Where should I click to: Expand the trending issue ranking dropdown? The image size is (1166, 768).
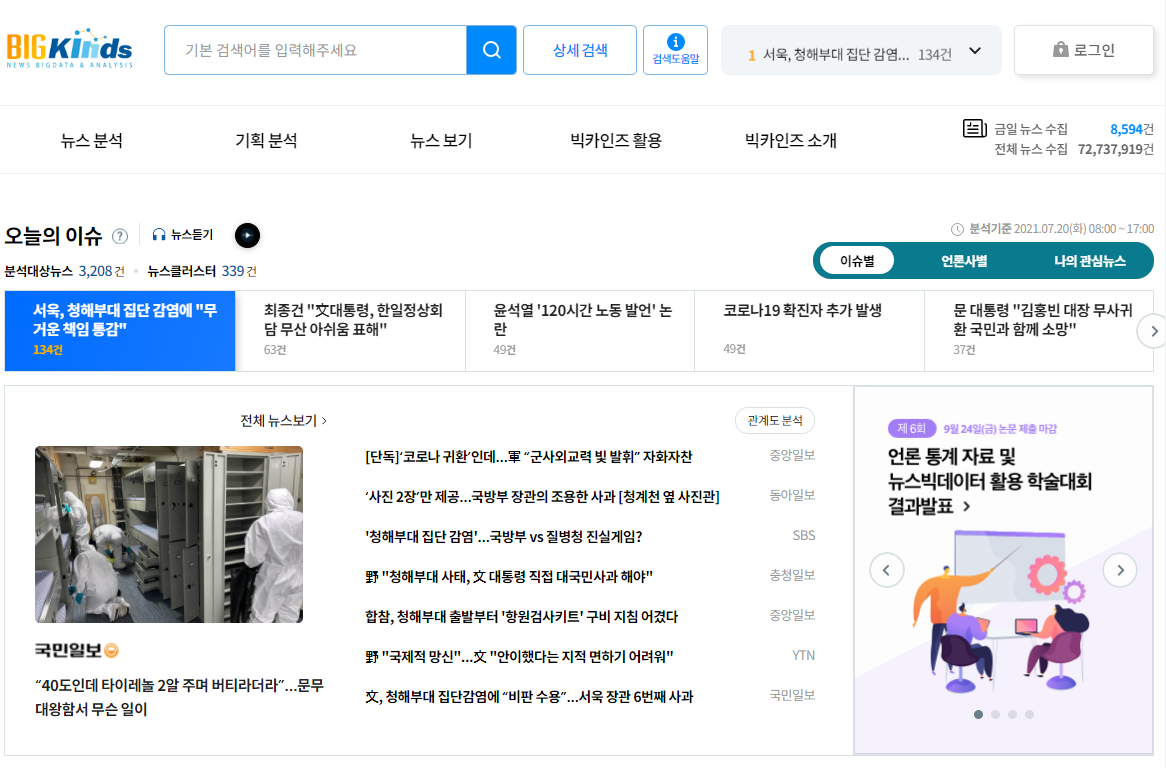(x=975, y=51)
